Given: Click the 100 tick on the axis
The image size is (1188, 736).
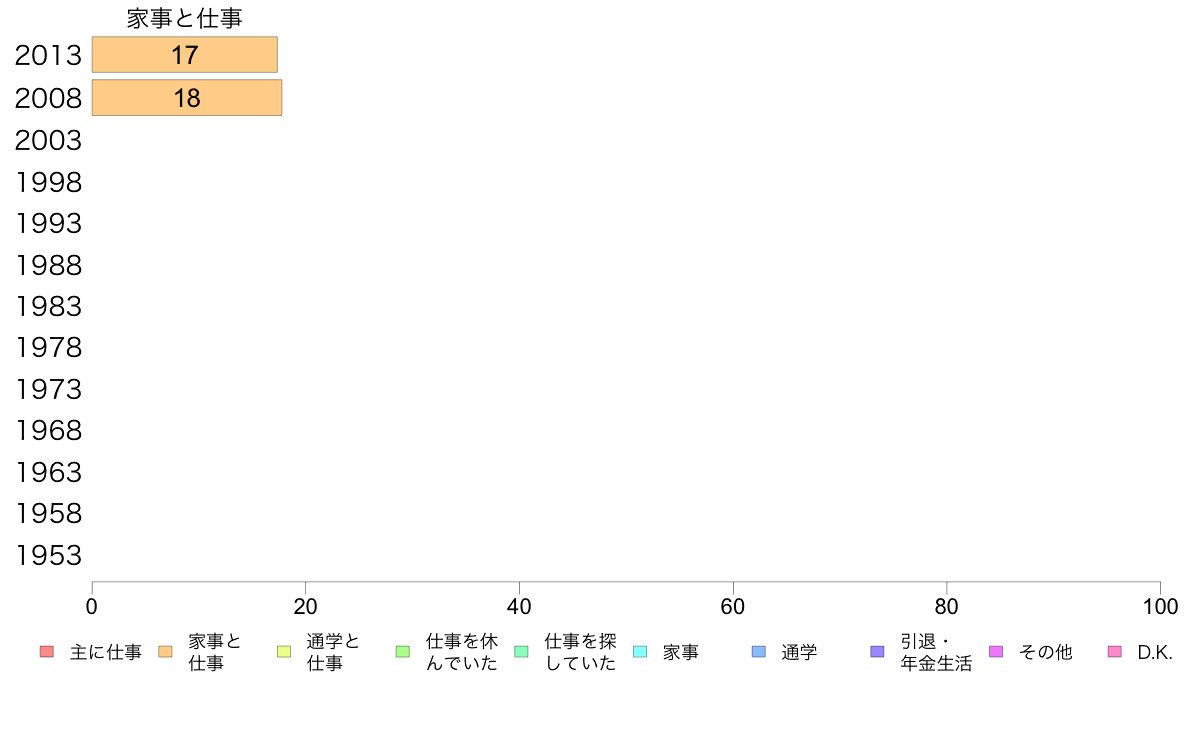Looking at the screenshot, I should pyautogui.click(x=1160, y=606).
